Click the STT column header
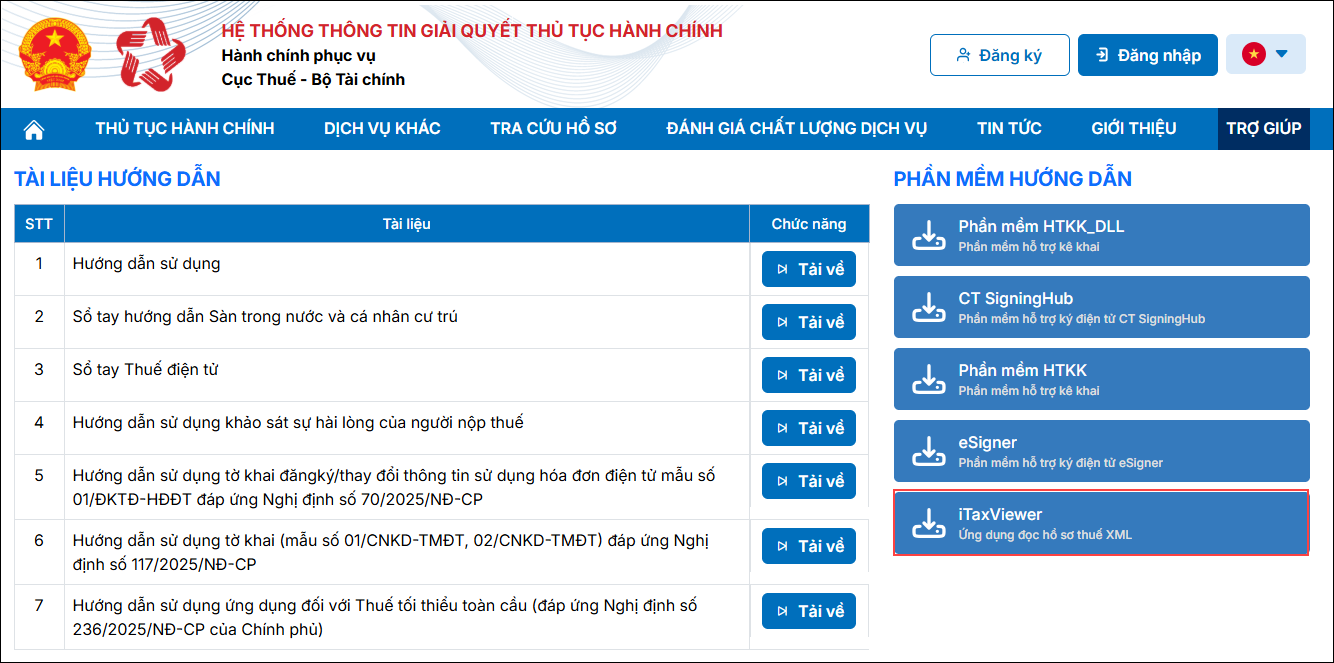Viewport: 1334px width, 663px height. tap(39, 224)
